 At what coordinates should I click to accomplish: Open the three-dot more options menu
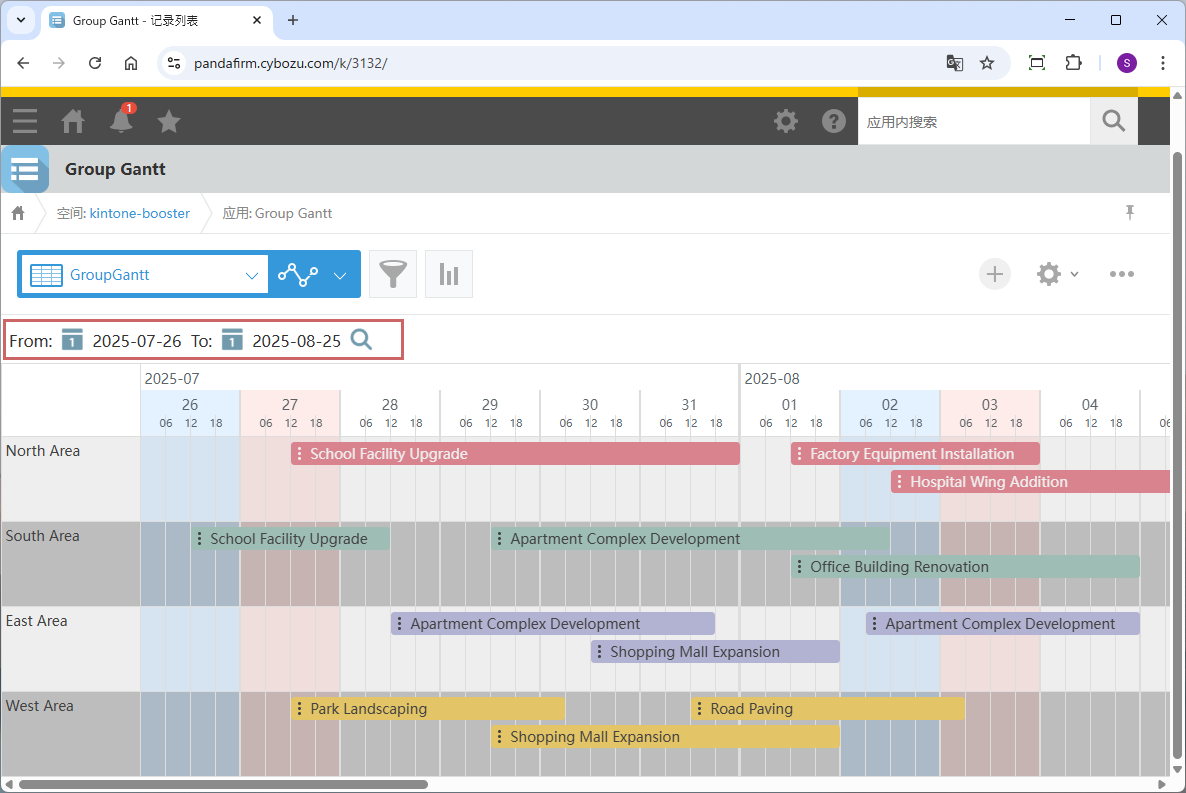[1121, 274]
